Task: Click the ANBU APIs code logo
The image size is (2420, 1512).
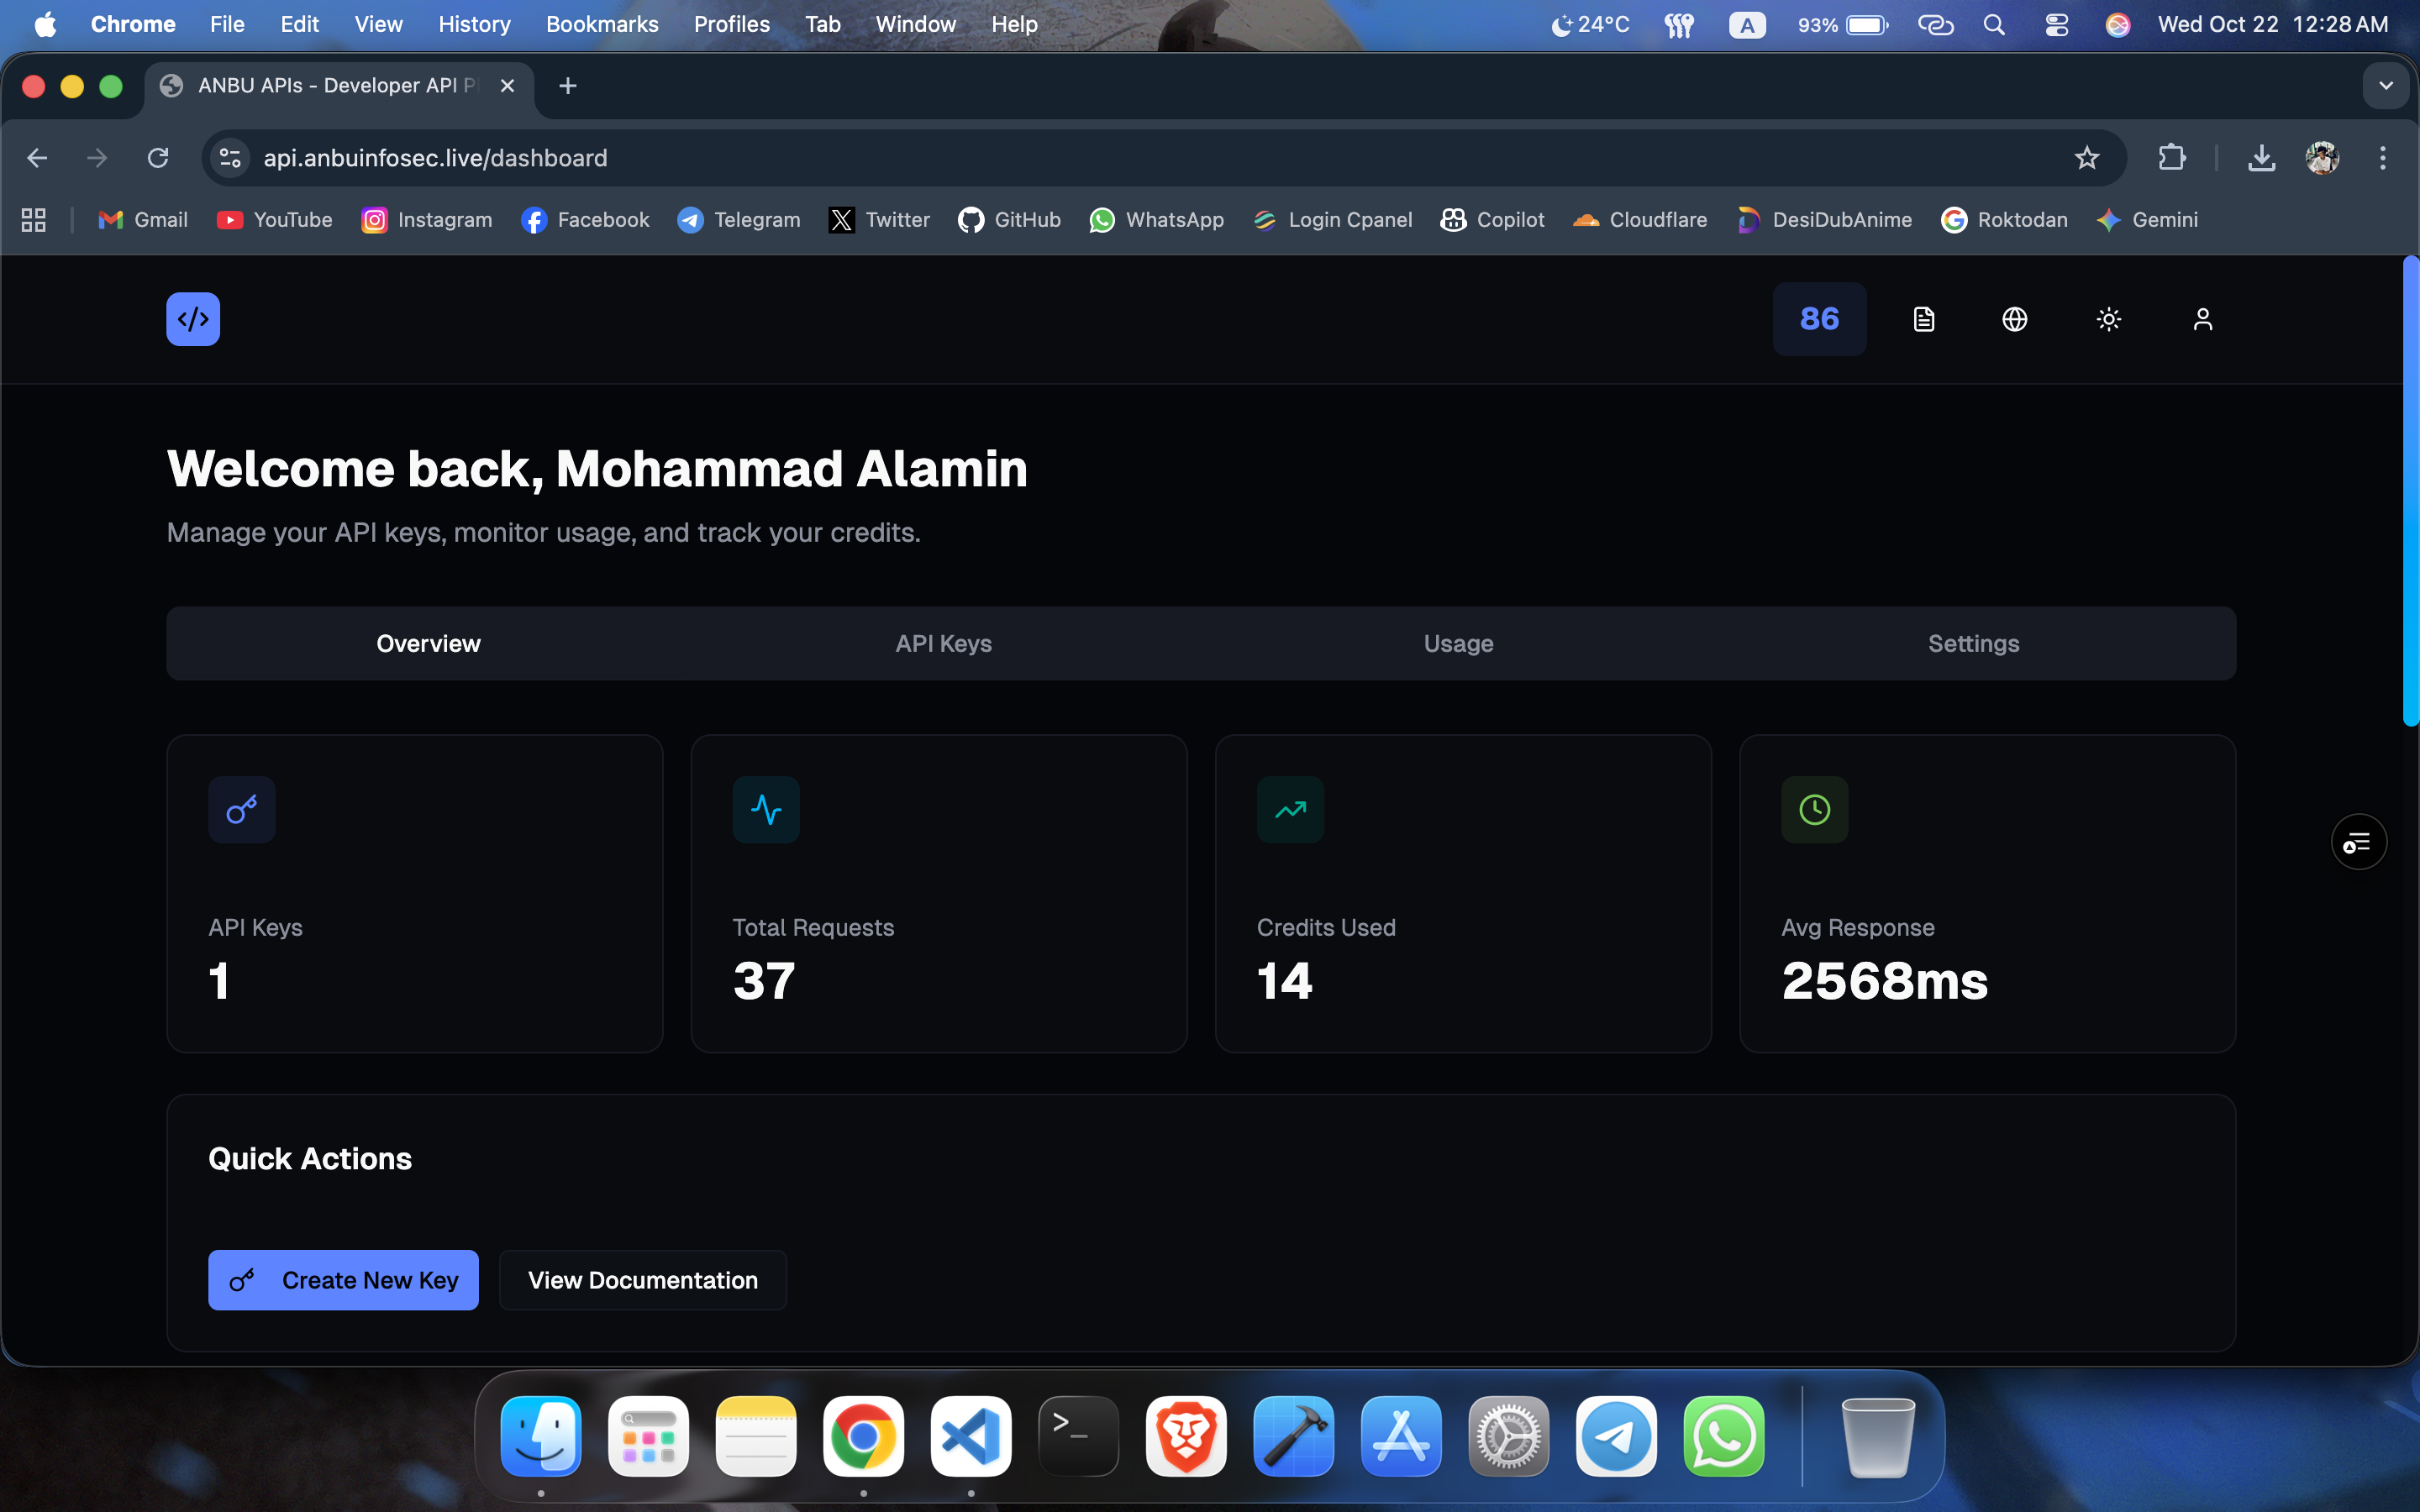Action: tap(192, 319)
